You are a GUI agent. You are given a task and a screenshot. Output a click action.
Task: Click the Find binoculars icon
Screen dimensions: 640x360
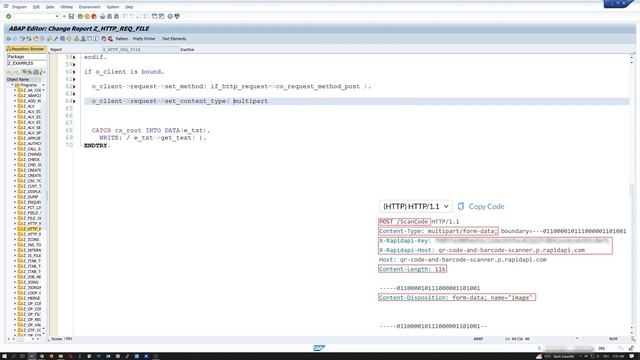pyautogui.click(x=109, y=16)
